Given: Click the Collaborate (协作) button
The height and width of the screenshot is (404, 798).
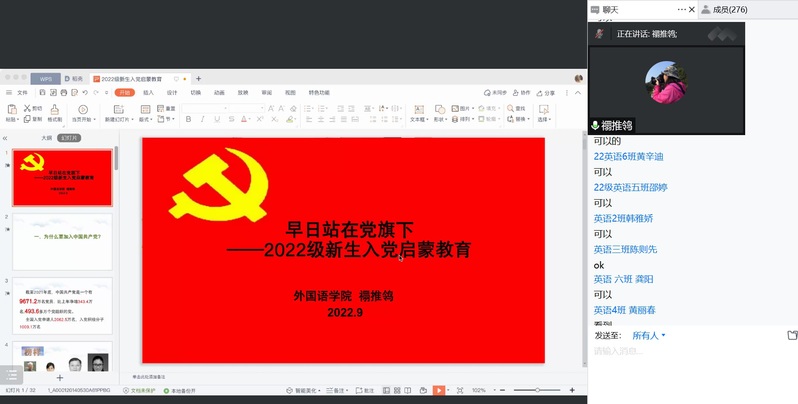Looking at the screenshot, I should pyautogui.click(x=523, y=93).
